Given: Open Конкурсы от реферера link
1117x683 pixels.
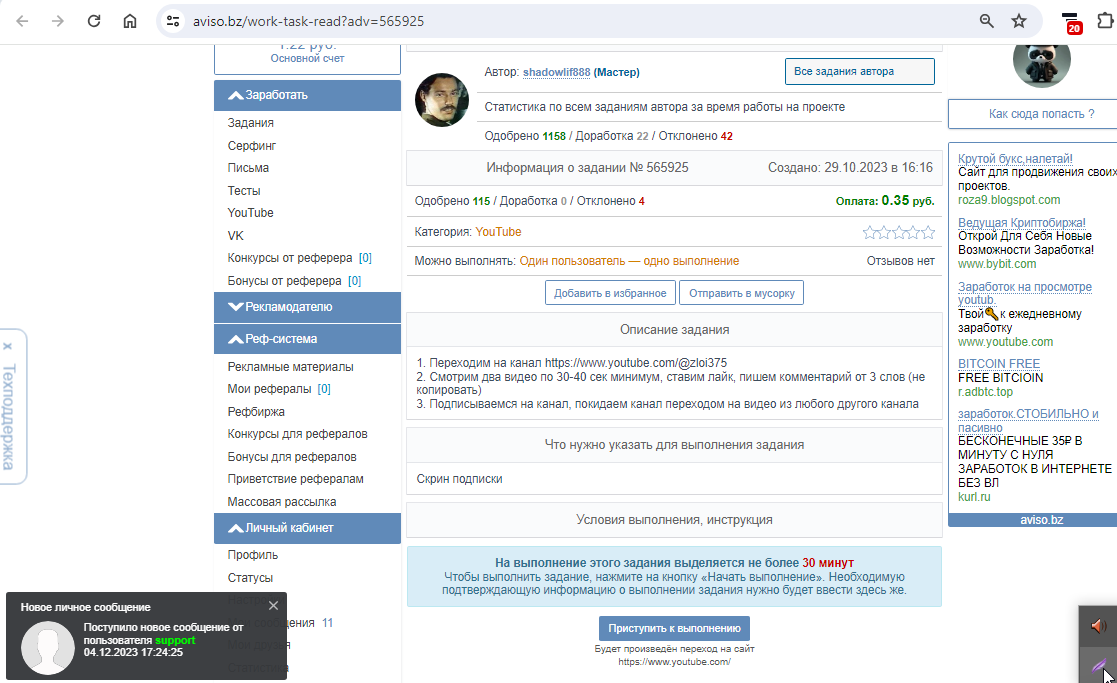Looking at the screenshot, I should click(290, 258).
